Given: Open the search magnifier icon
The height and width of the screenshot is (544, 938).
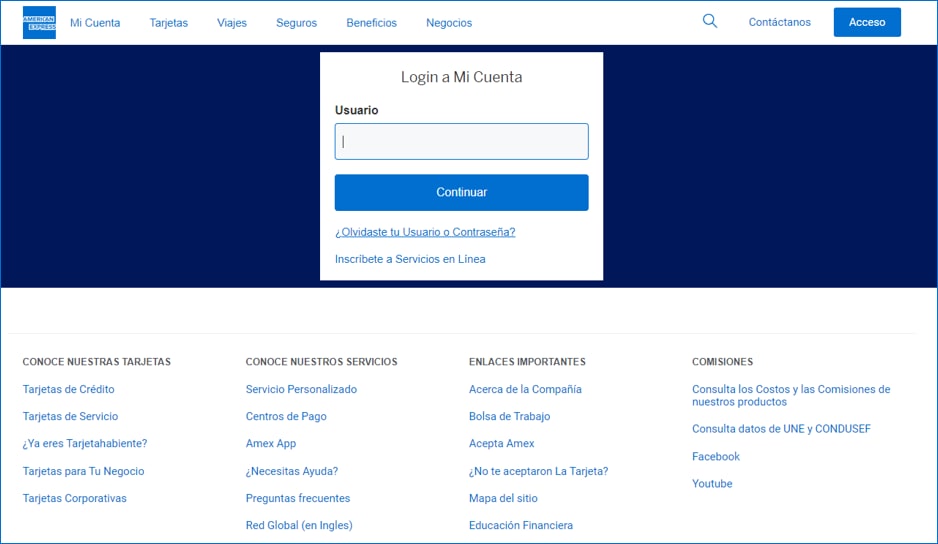Looking at the screenshot, I should pyautogui.click(x=710, y=21).
